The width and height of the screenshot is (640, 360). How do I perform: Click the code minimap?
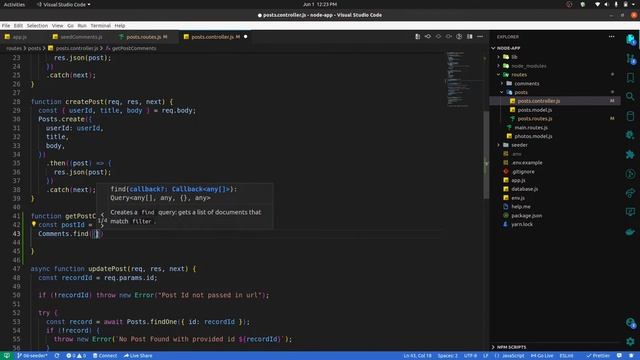pos(460,80)
